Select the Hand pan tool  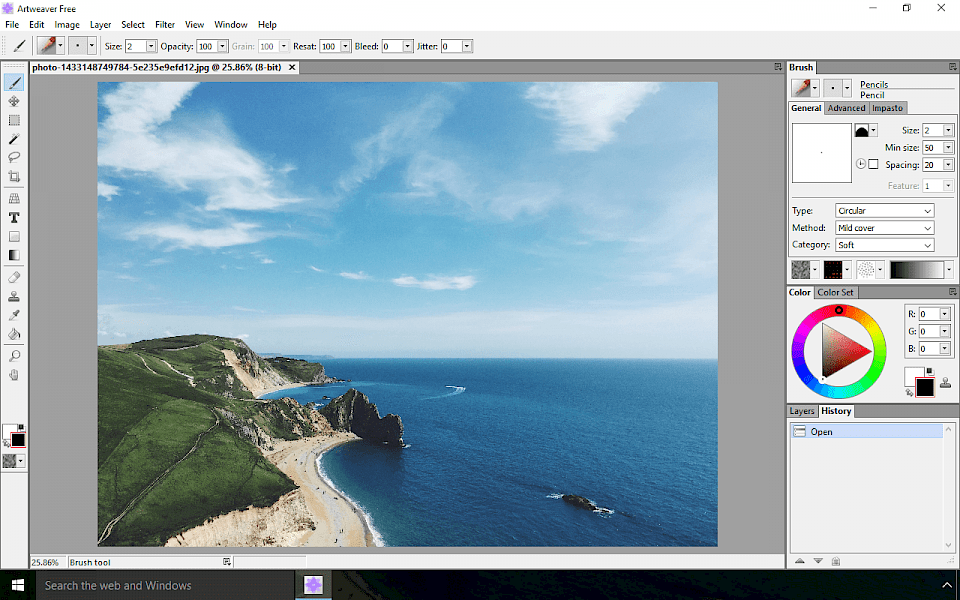(x=13, y=375)
